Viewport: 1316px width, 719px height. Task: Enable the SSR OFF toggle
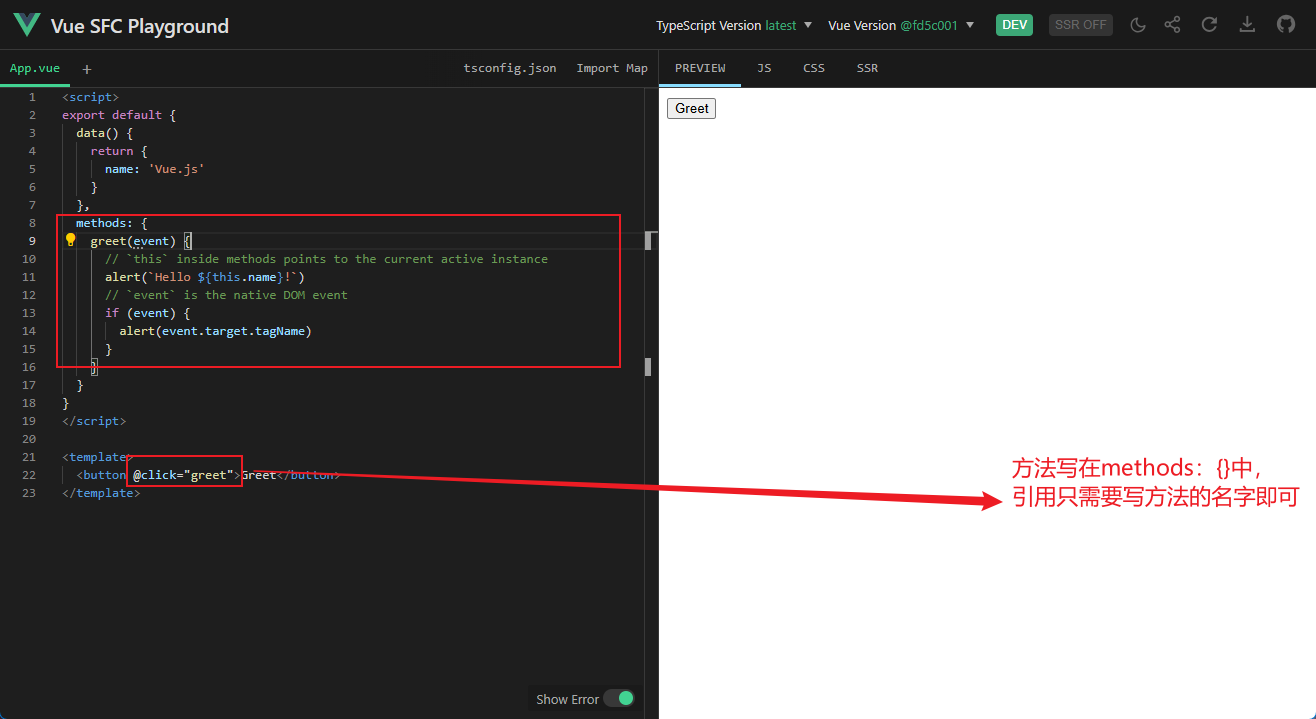click(1081, 25)
